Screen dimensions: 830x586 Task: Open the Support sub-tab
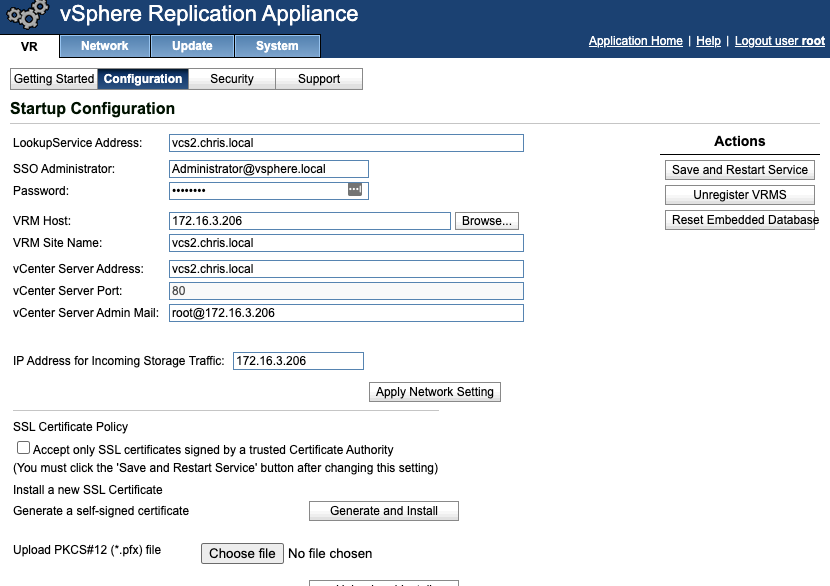[x=319, y=79]
